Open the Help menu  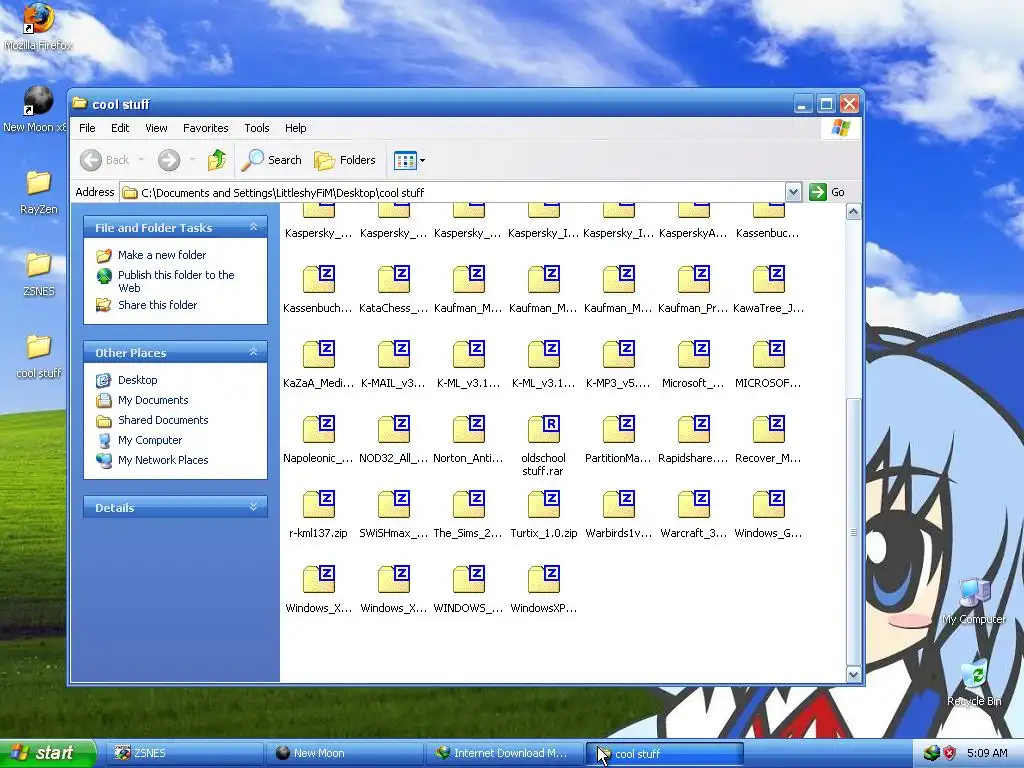pyautogui.click(x=295, y=128)
